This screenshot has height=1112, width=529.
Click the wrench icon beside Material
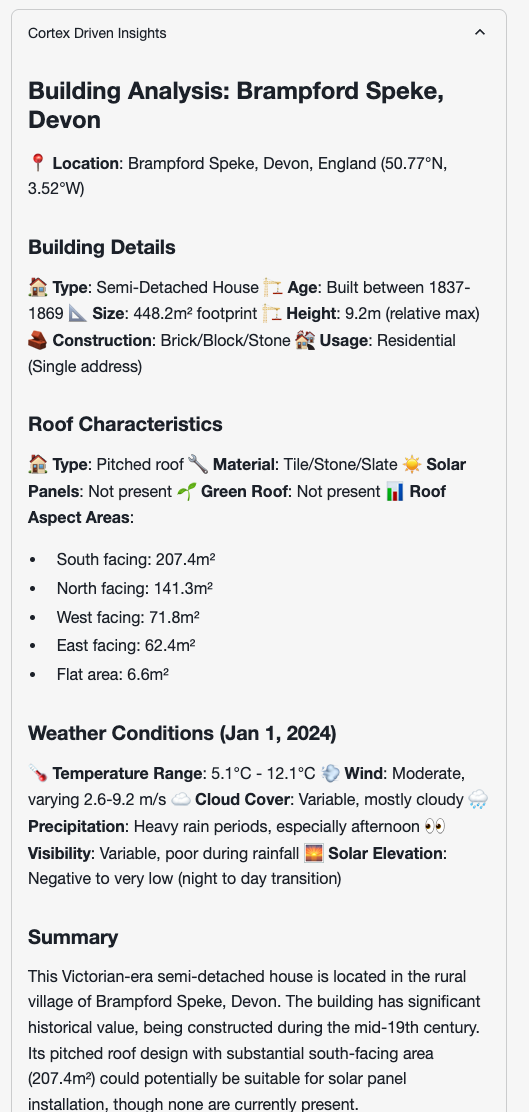(x=199, y=465)
